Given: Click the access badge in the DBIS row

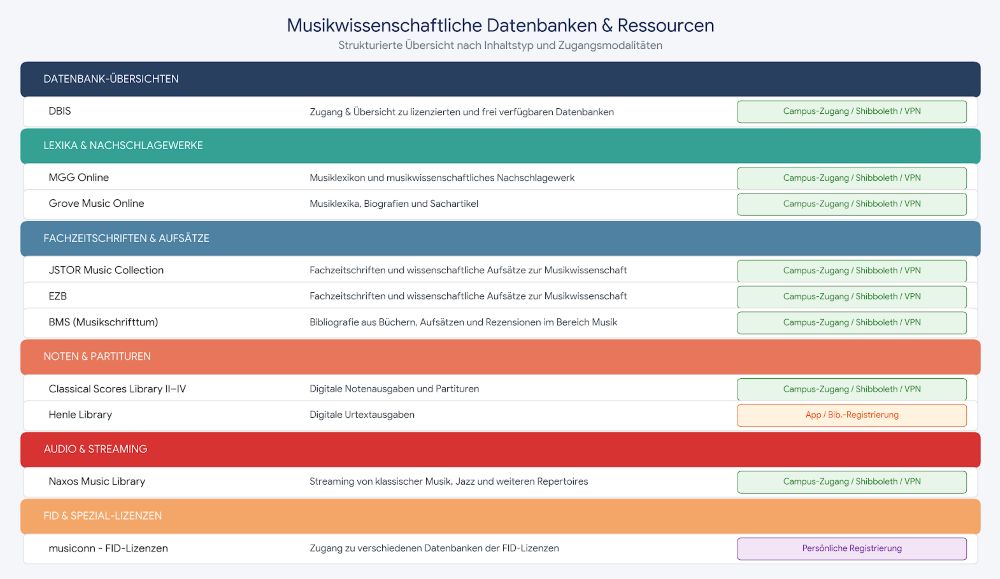Looking at the screenshot, I should (851, 112).
